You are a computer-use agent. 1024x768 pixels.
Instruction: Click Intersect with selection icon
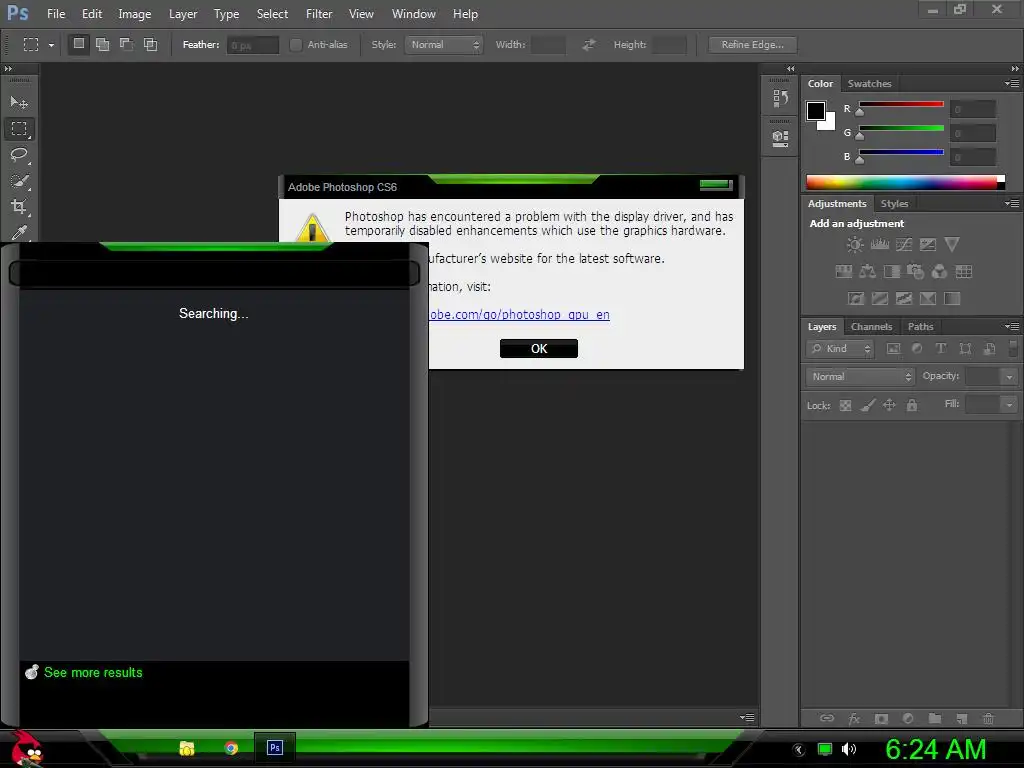pos(150,44)
